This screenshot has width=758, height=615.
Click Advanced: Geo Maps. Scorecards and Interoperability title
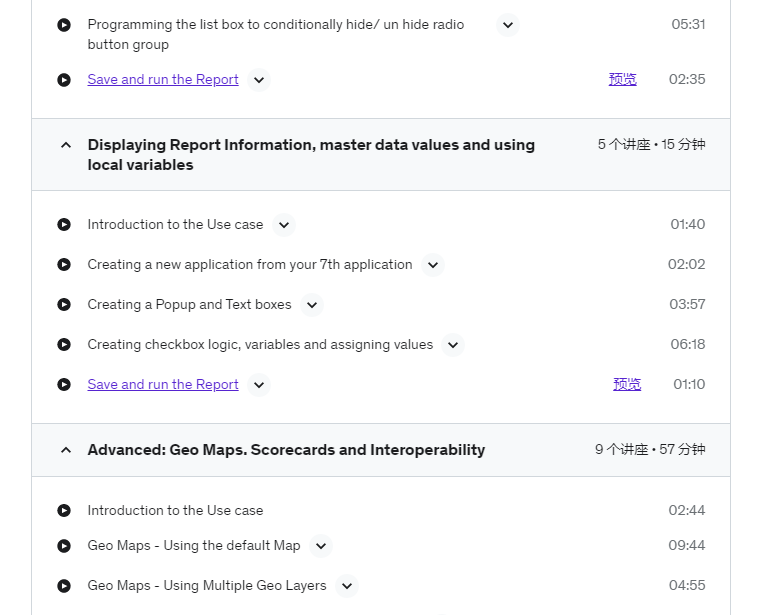(x=286, y=450)
